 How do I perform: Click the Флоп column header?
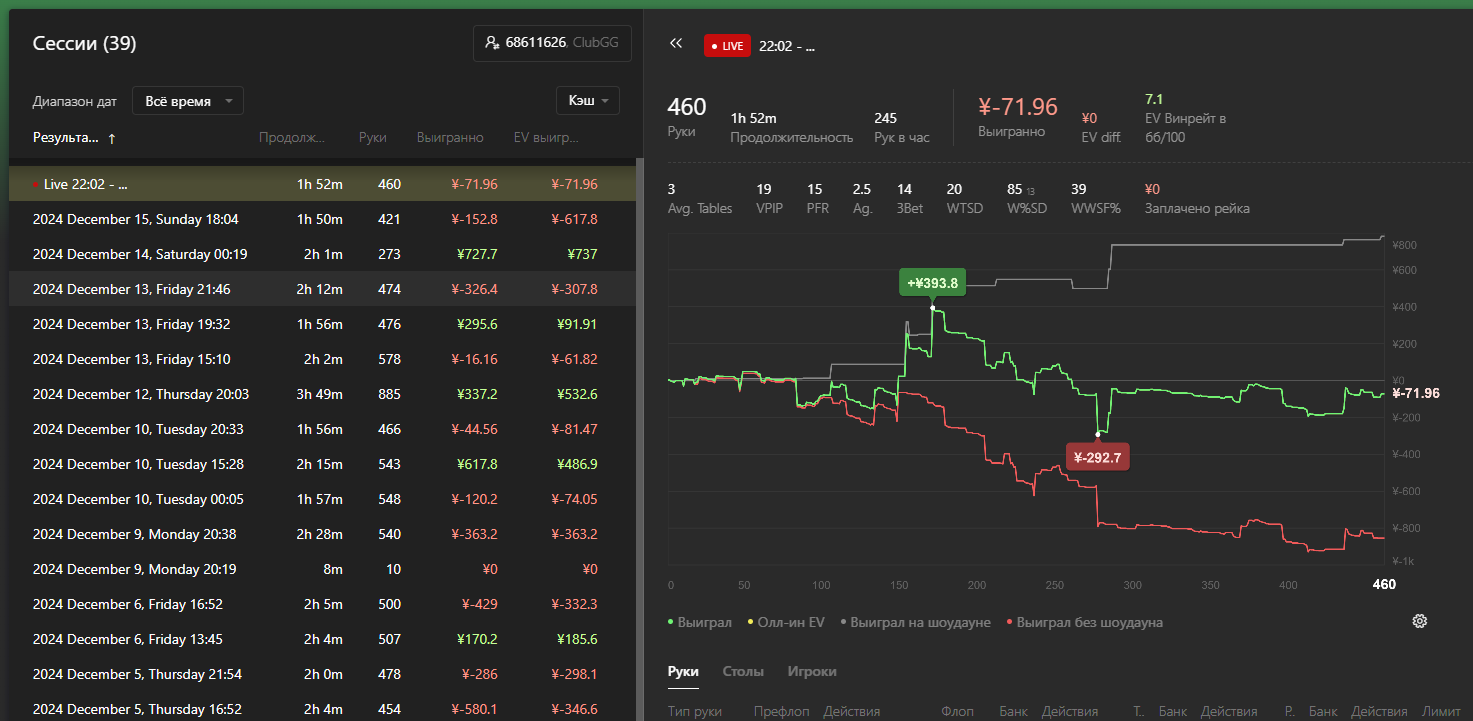(957, 711)
